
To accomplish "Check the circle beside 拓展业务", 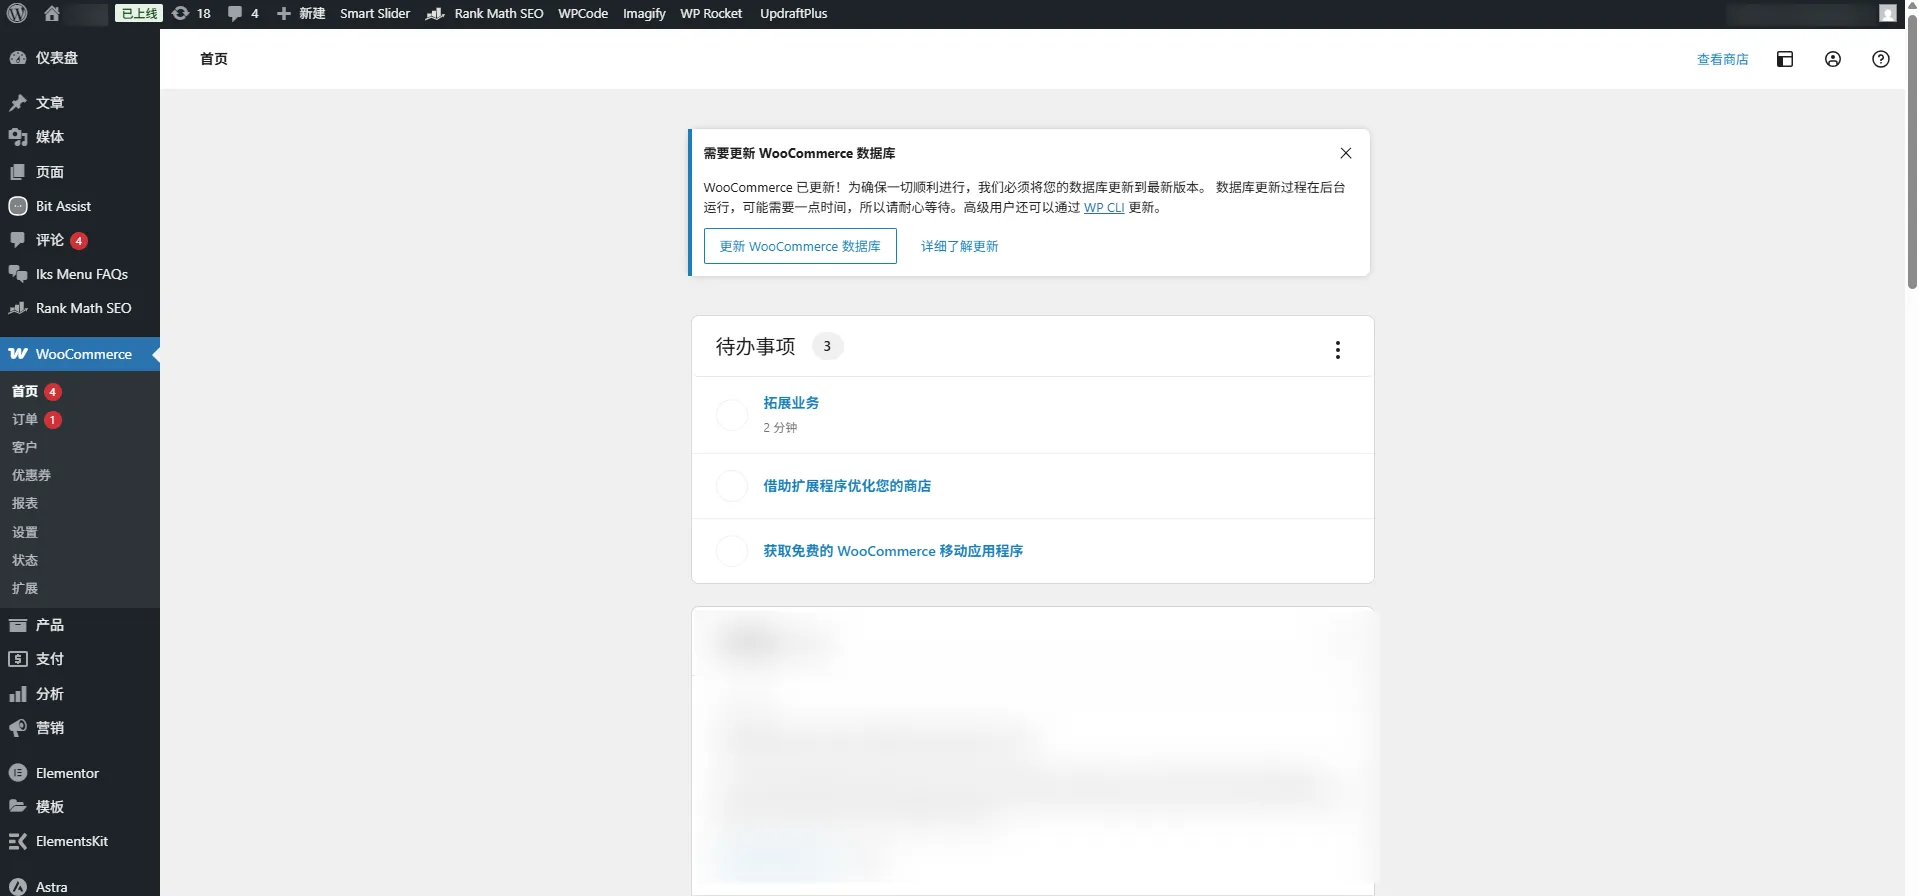I will pyautogui.click(x=732, y=415).
